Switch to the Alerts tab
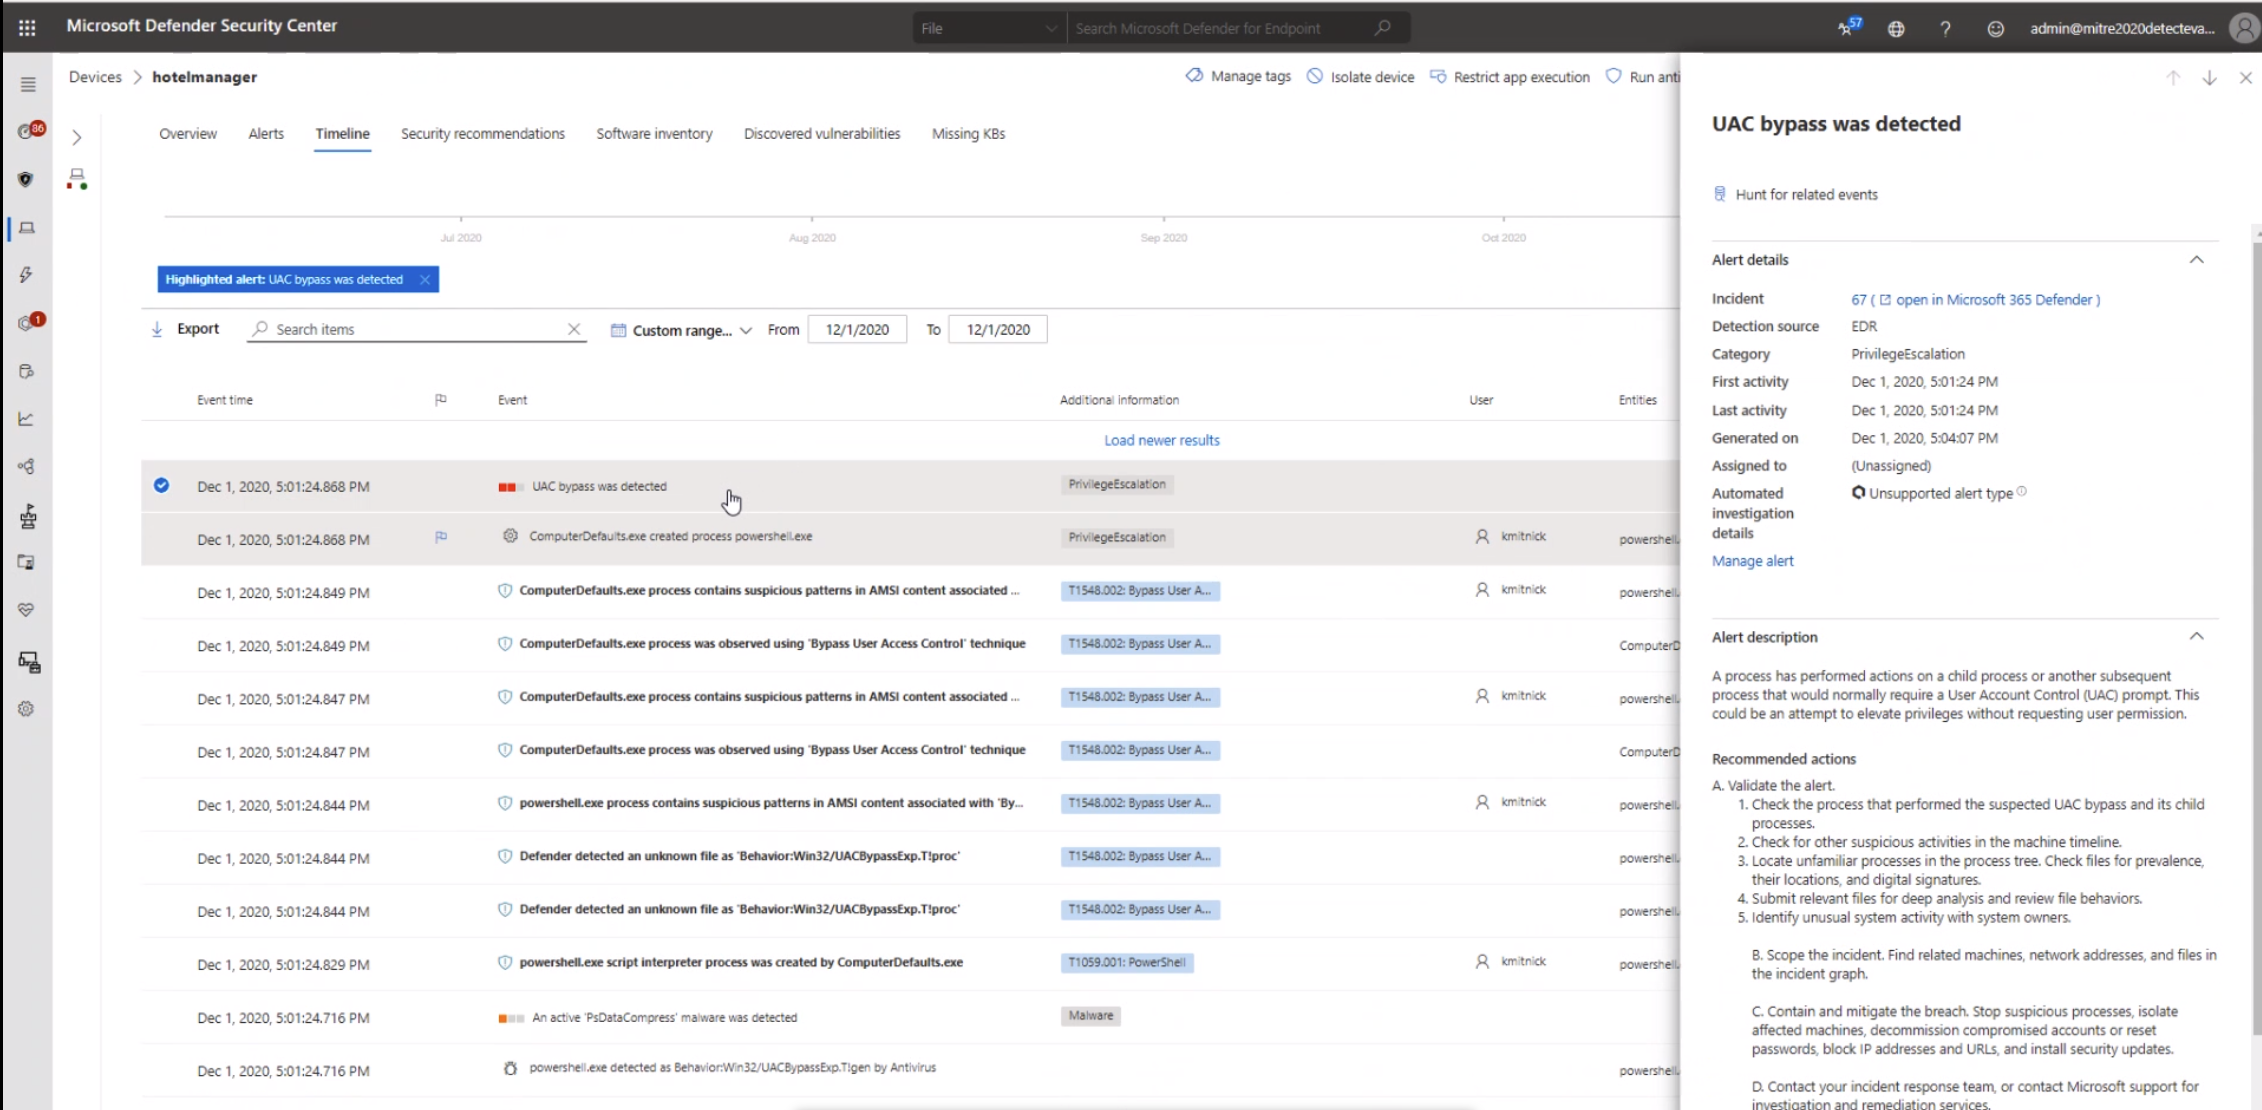The height and width of the screenshot is (1110, 2262). [266, 134]
